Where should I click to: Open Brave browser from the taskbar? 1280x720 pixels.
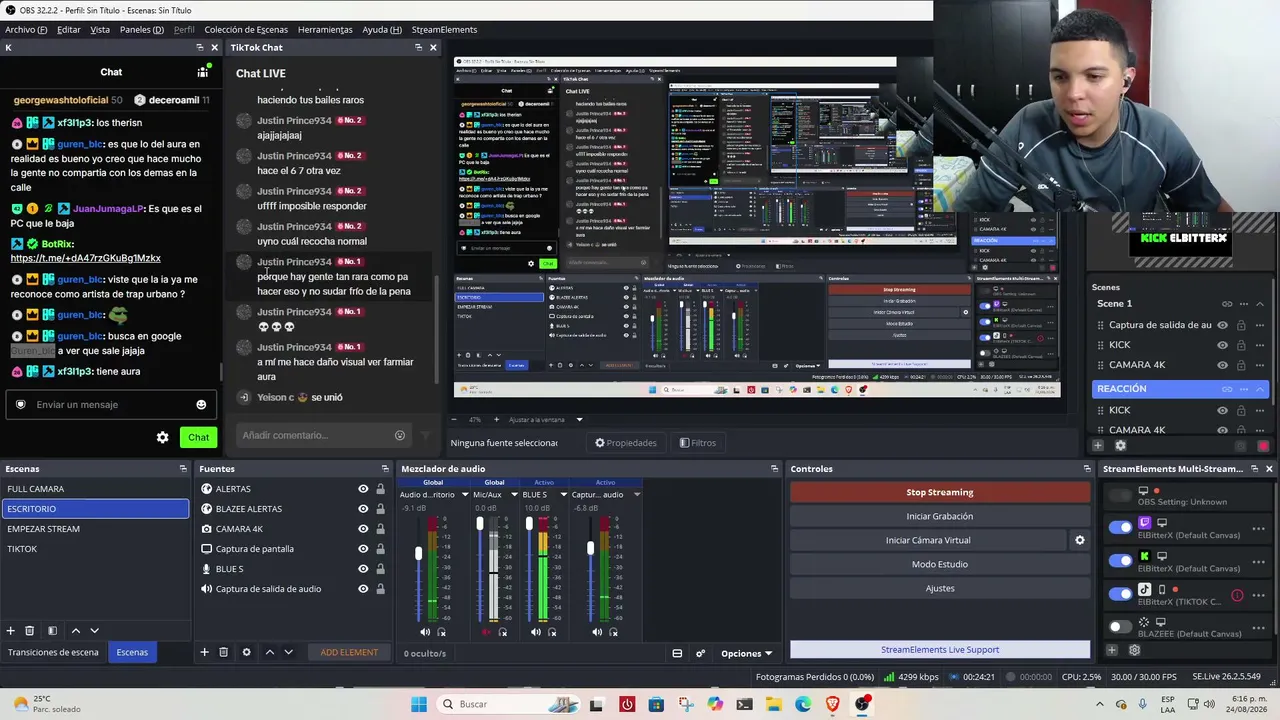coord(832,704)
